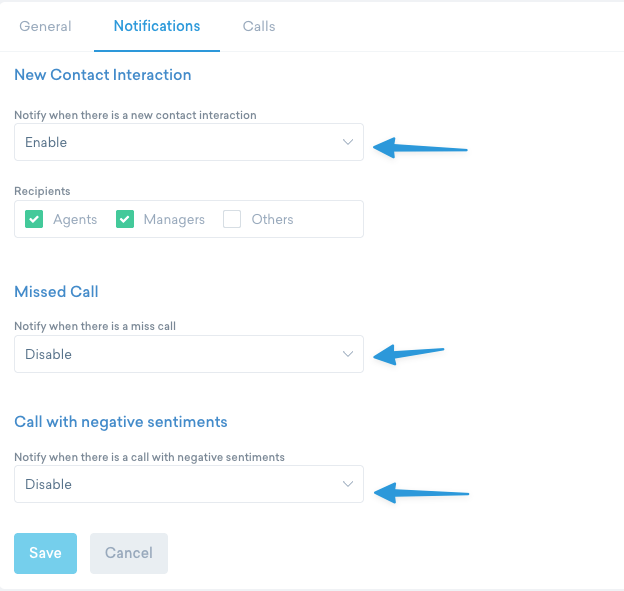Enable the Others recipient checkbox

[233, 219]
